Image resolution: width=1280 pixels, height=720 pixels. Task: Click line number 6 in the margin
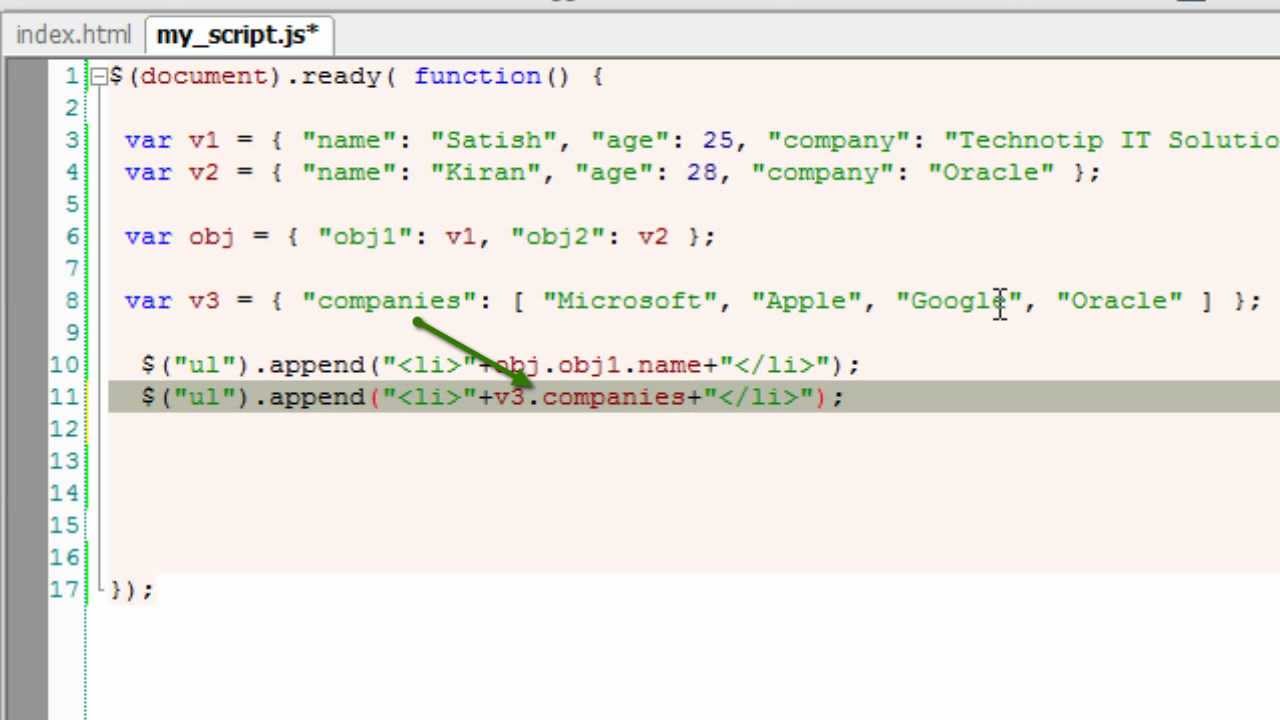pos(72,236)
